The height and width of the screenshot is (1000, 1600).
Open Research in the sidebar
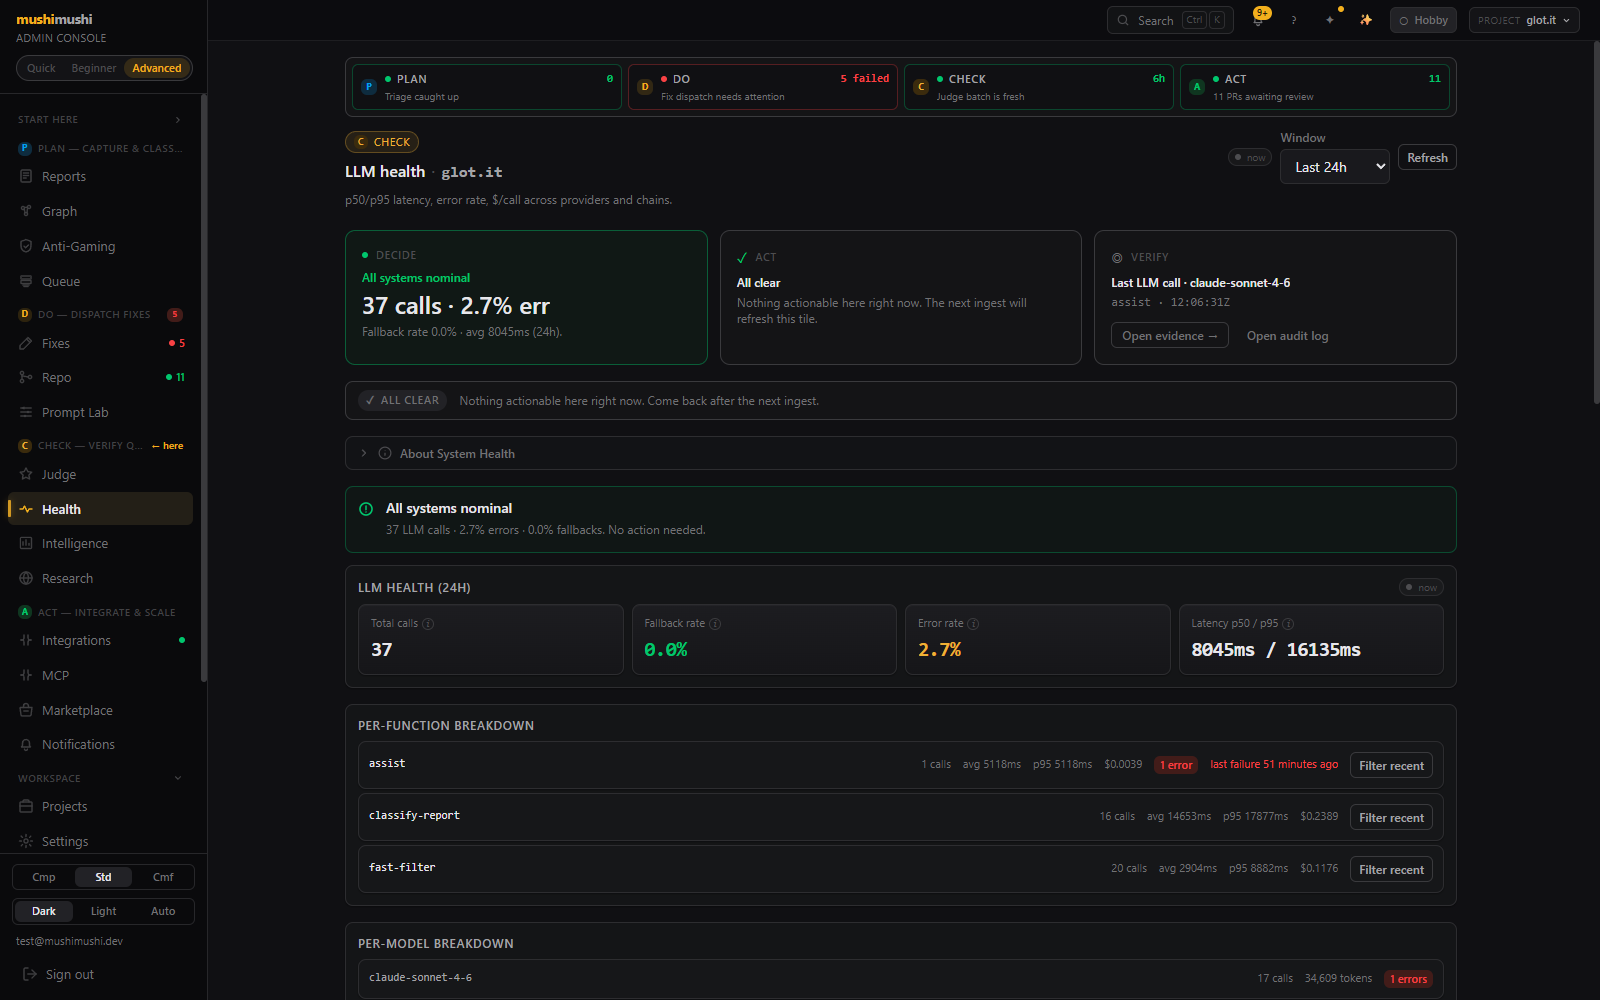(x=100, y=578)
